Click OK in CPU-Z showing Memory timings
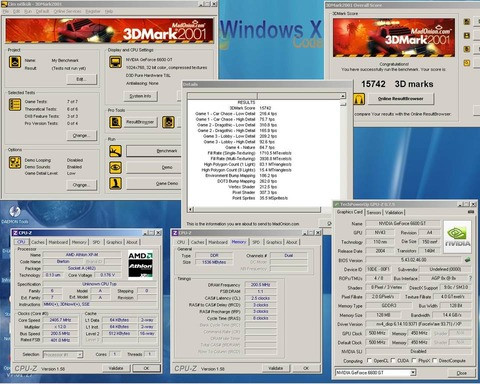Screen dimensions: 480x384 pos(306,368)
